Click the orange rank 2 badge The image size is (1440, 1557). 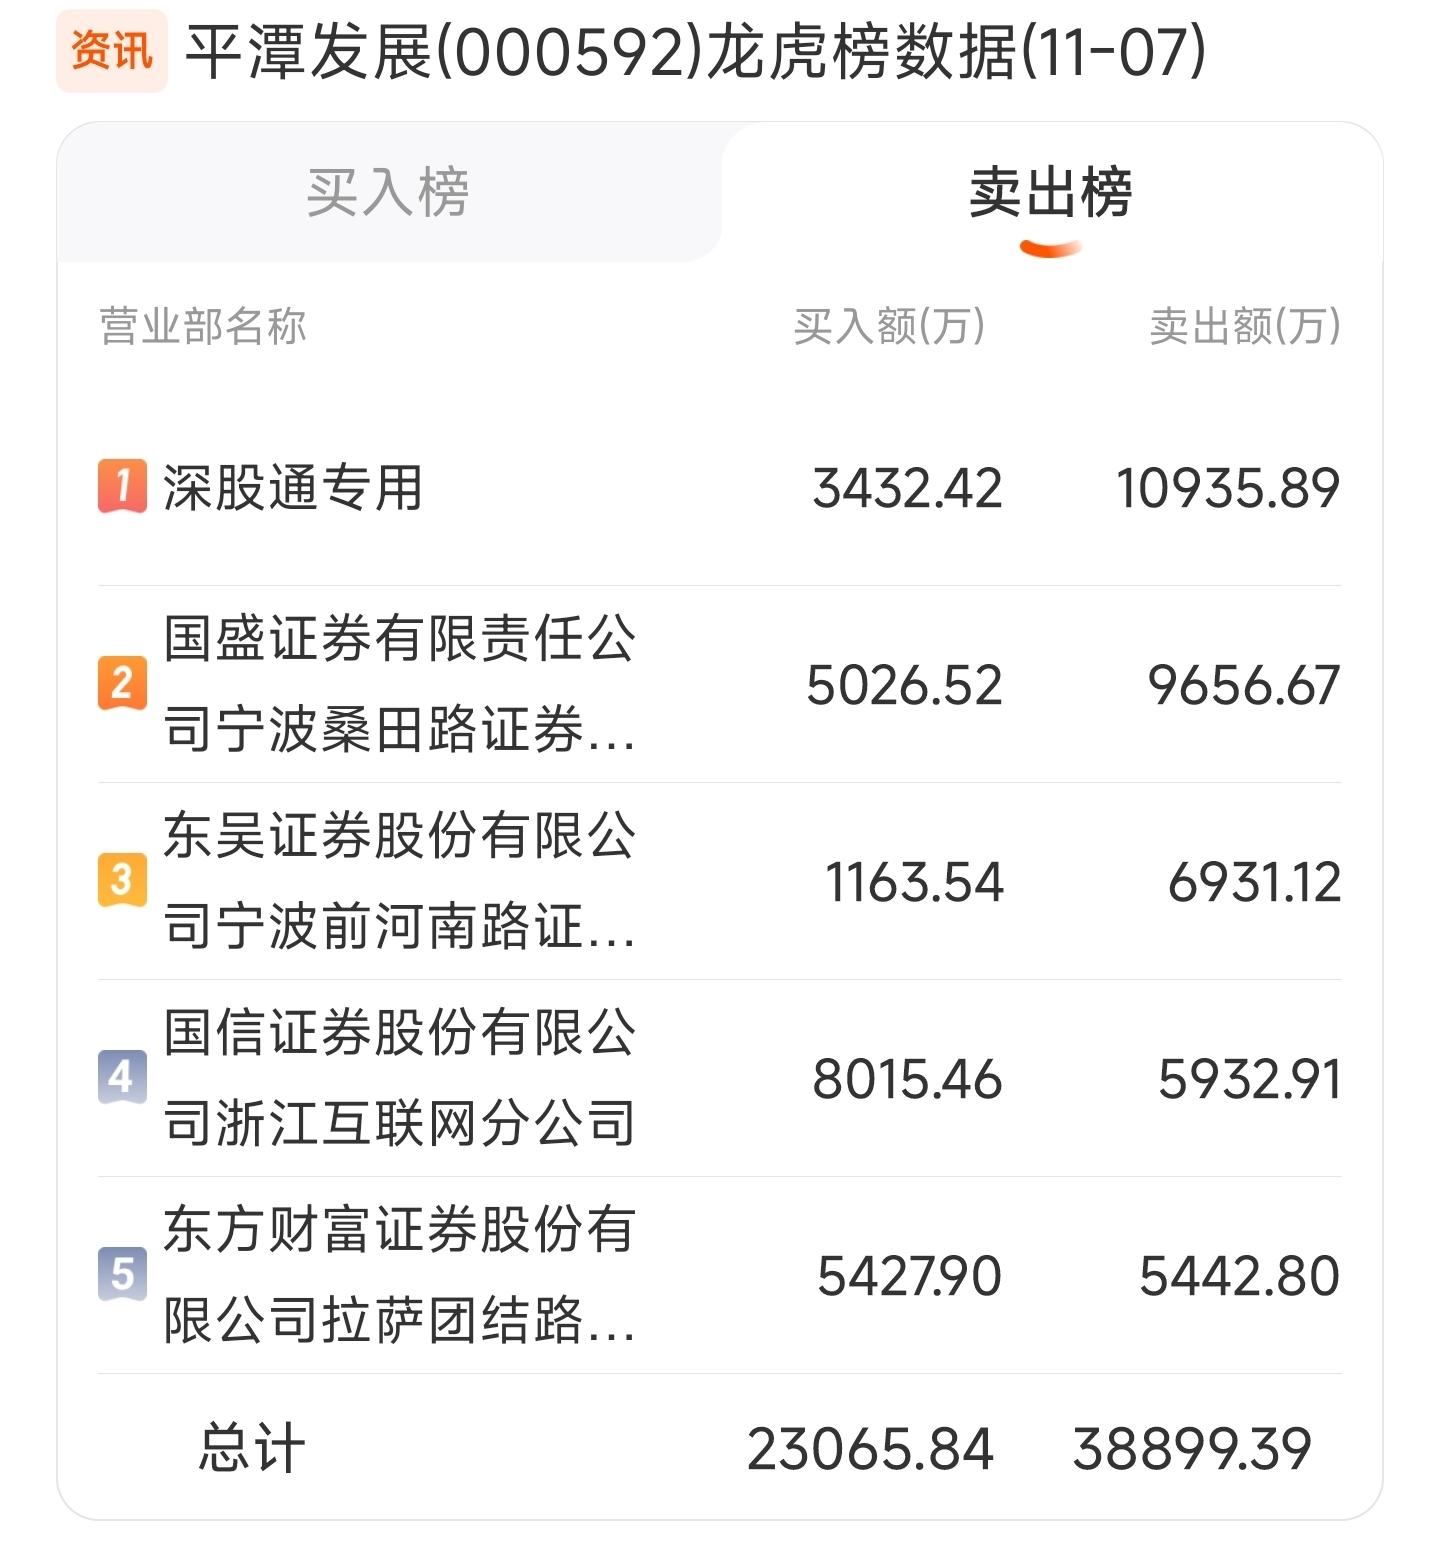coord(122,683)
